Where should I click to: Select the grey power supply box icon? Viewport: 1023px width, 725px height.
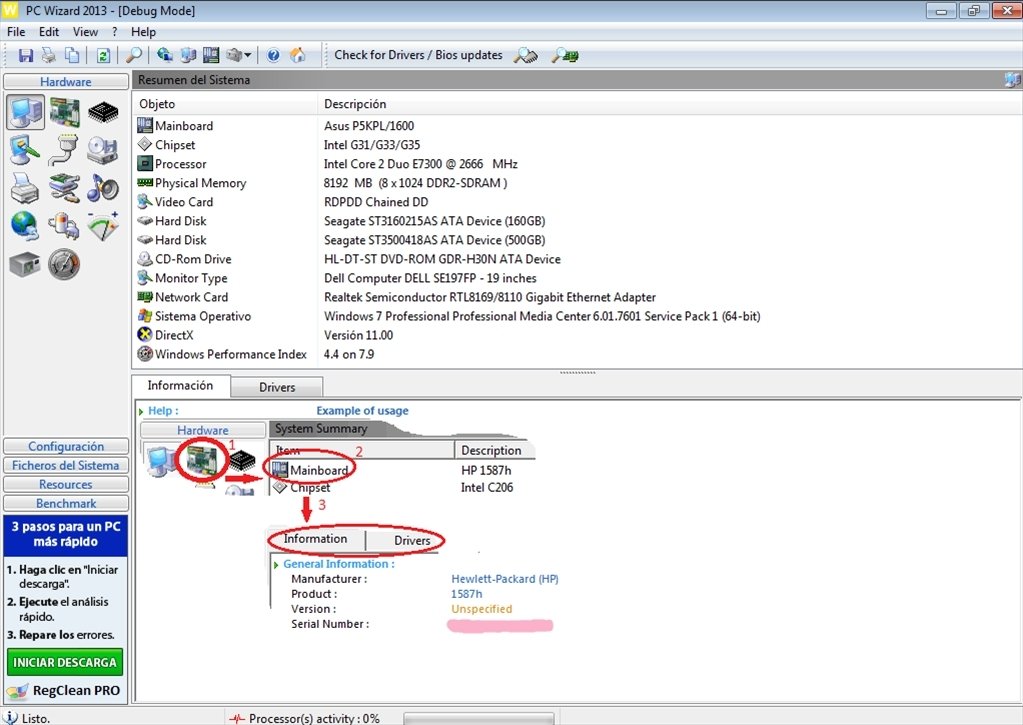tap(25, 264)
